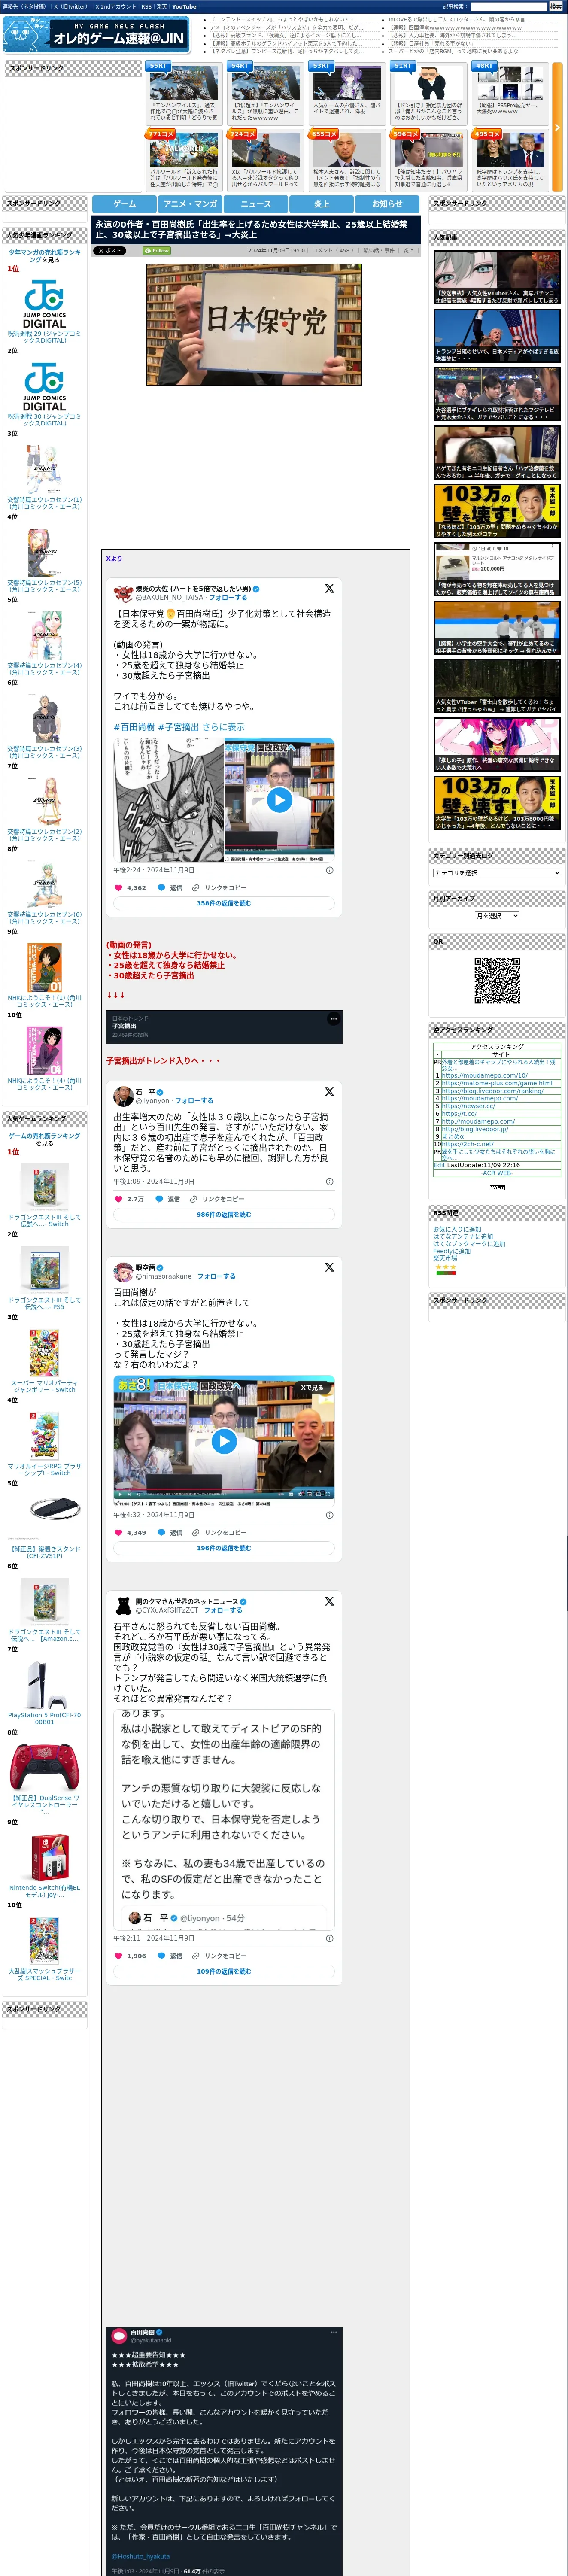
Task: Open the YouTube link in the top bar
Action: coord(184,6)
